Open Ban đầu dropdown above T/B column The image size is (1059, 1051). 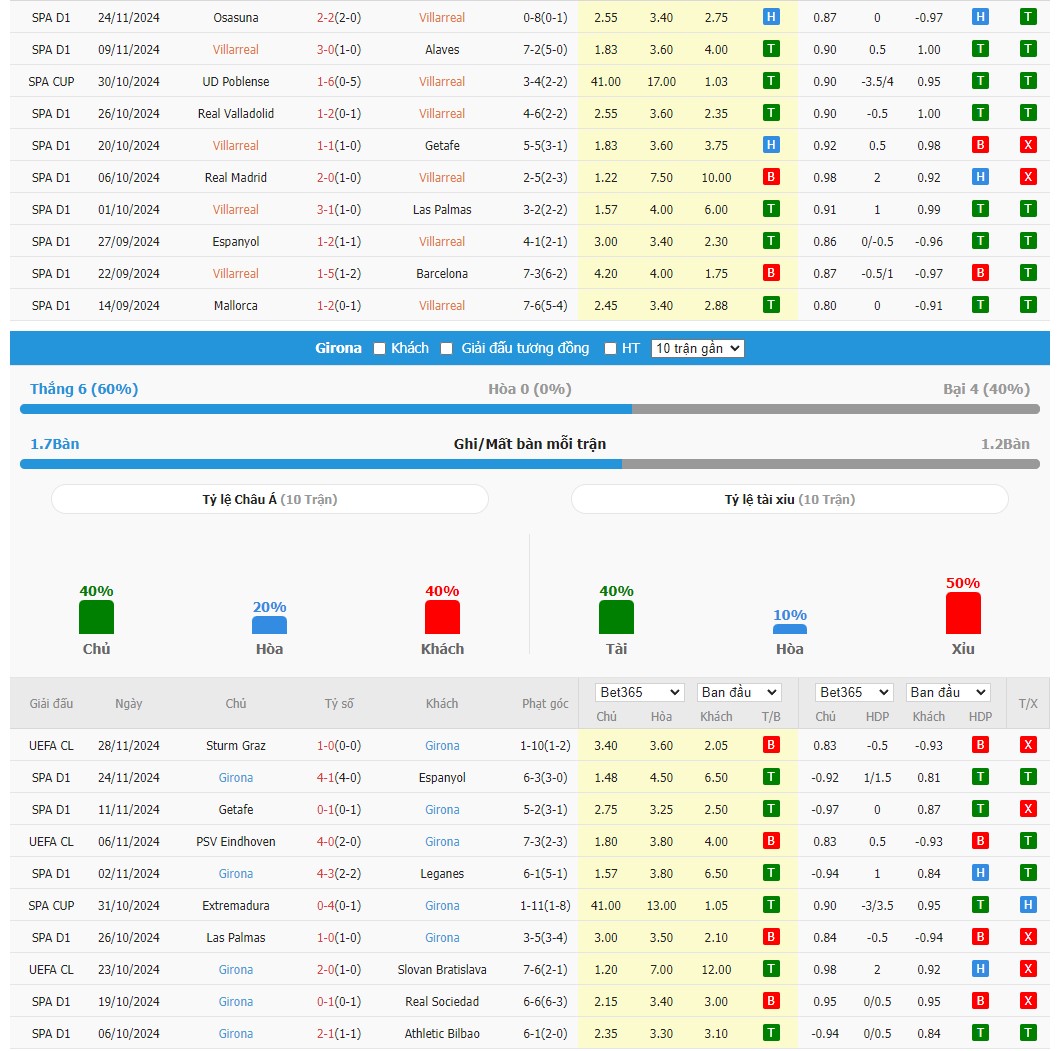tap(739, 692)
